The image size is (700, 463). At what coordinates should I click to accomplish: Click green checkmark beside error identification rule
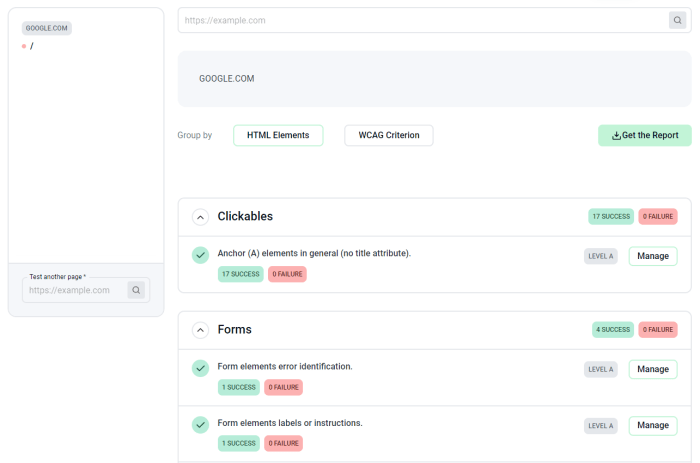(200, 368)
